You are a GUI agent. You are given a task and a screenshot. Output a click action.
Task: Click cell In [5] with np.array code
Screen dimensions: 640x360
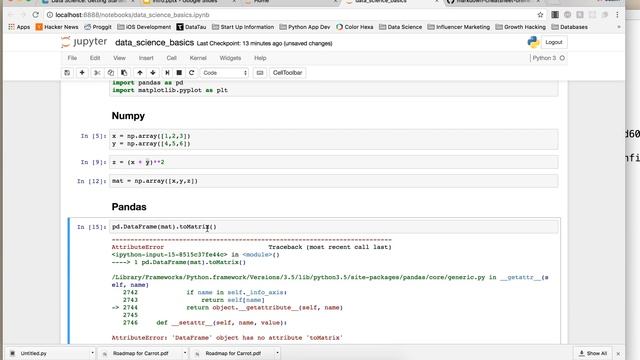pos(333,140)
